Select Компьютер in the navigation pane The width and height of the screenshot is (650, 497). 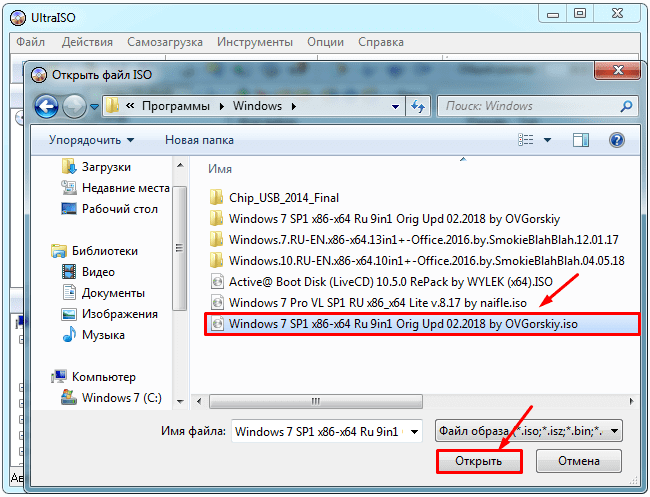[x=94, y=377]
